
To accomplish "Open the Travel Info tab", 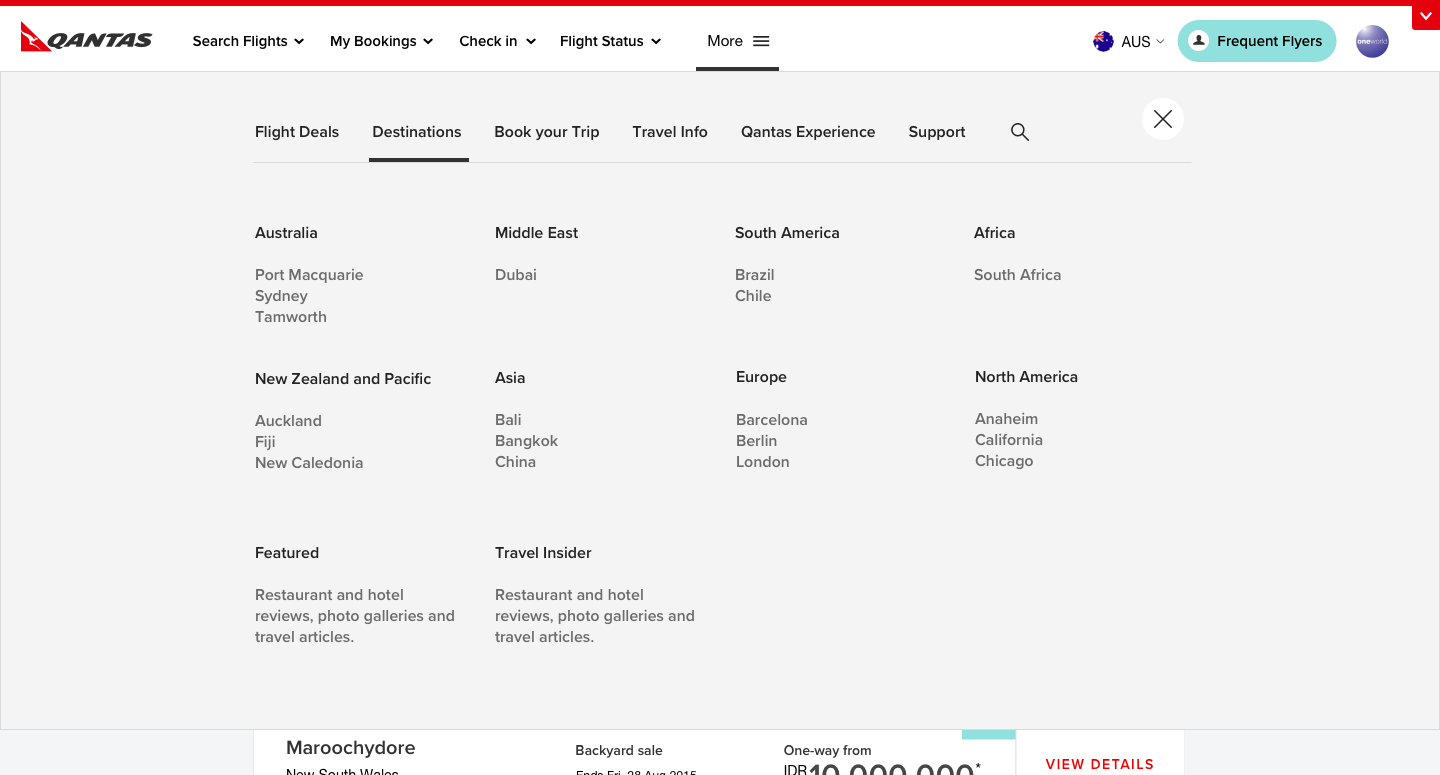I will pos(670,132).
